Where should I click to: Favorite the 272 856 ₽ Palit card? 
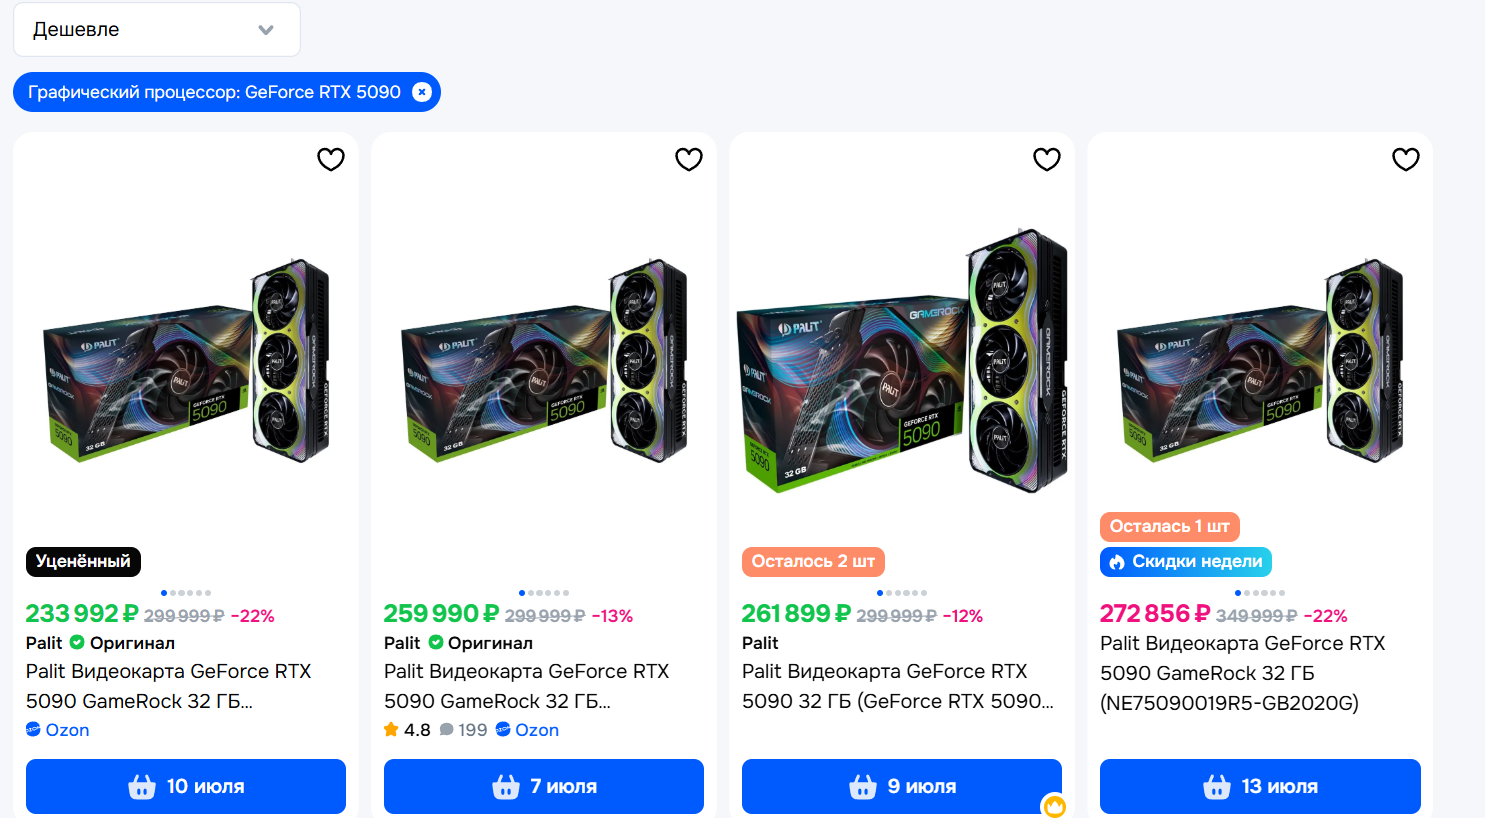[x=1406, y=159]
